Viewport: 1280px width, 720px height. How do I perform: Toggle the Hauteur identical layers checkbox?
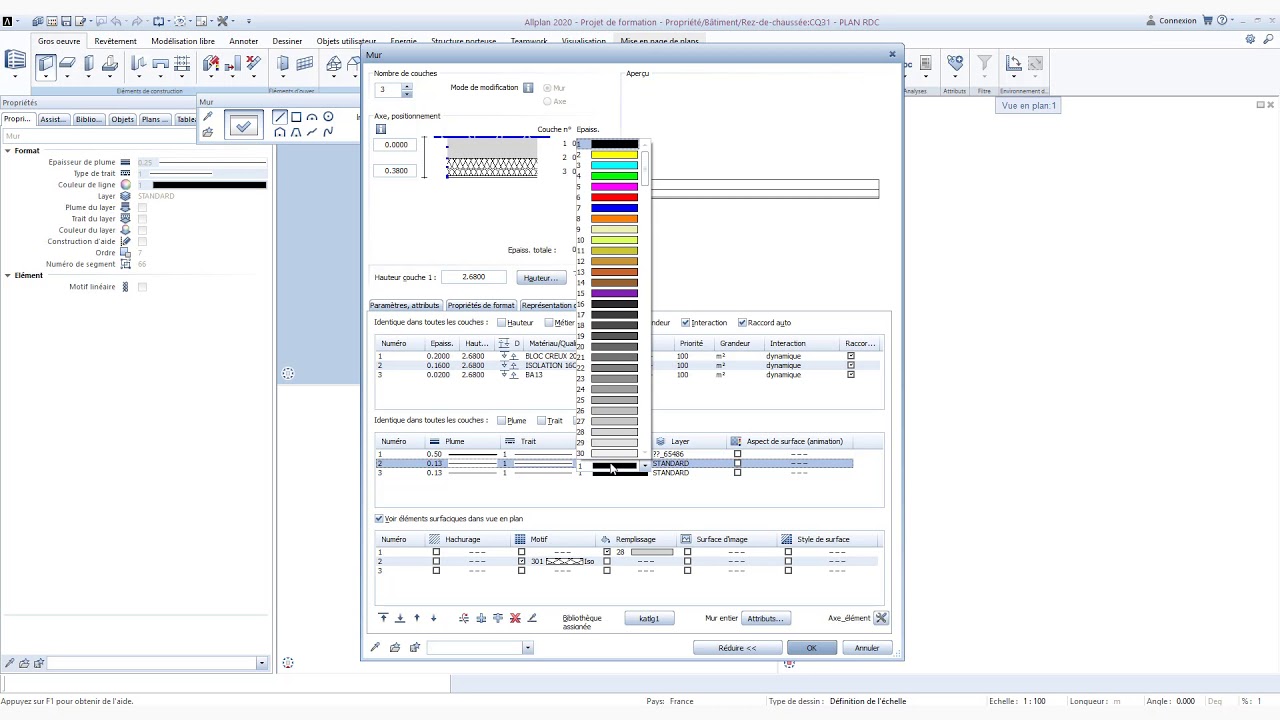(x=502, y=323)
